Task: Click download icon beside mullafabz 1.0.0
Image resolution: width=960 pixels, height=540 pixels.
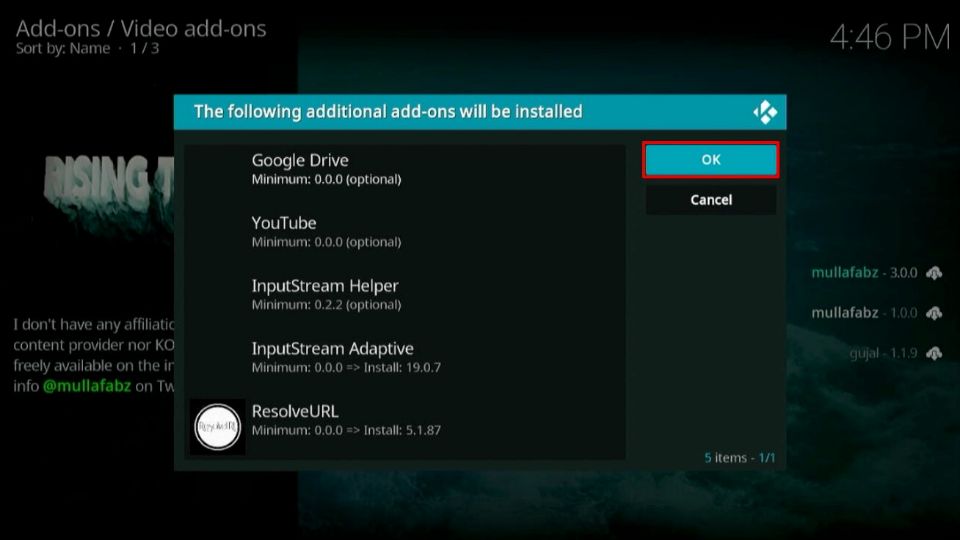Action: click(x=934, y=313)
